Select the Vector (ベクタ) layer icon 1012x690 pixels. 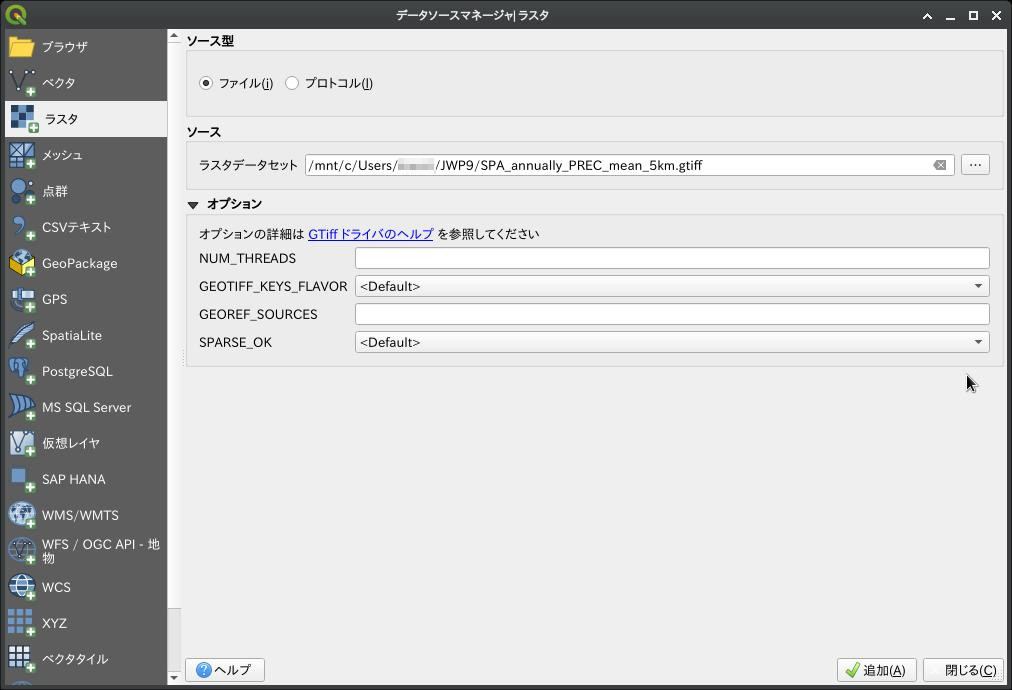point(22,83)
